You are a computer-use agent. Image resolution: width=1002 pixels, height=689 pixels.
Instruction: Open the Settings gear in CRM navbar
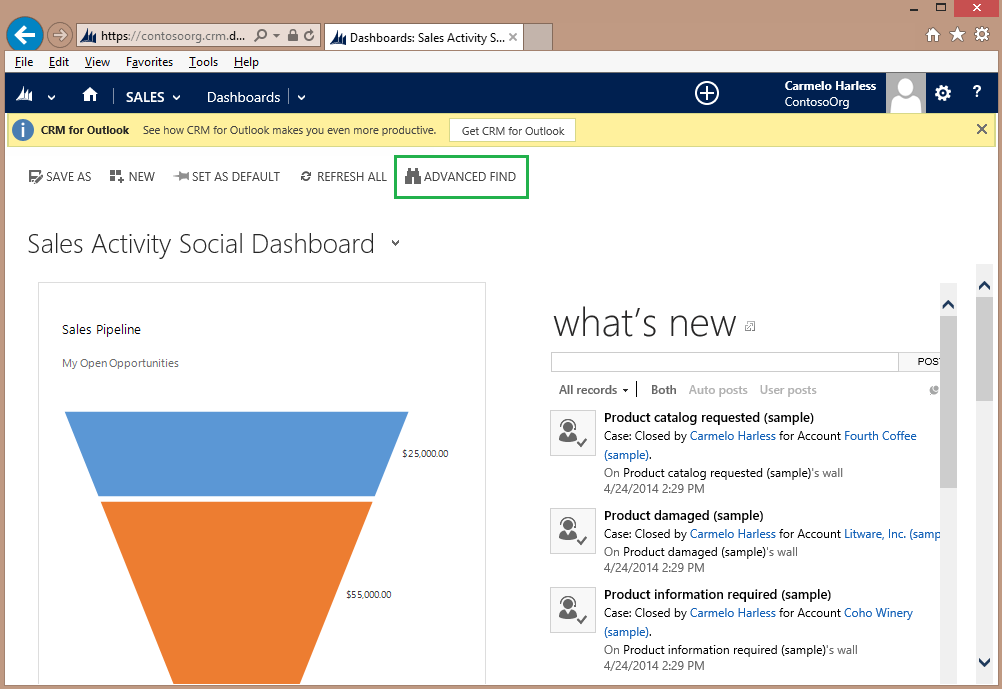point(943,94)
